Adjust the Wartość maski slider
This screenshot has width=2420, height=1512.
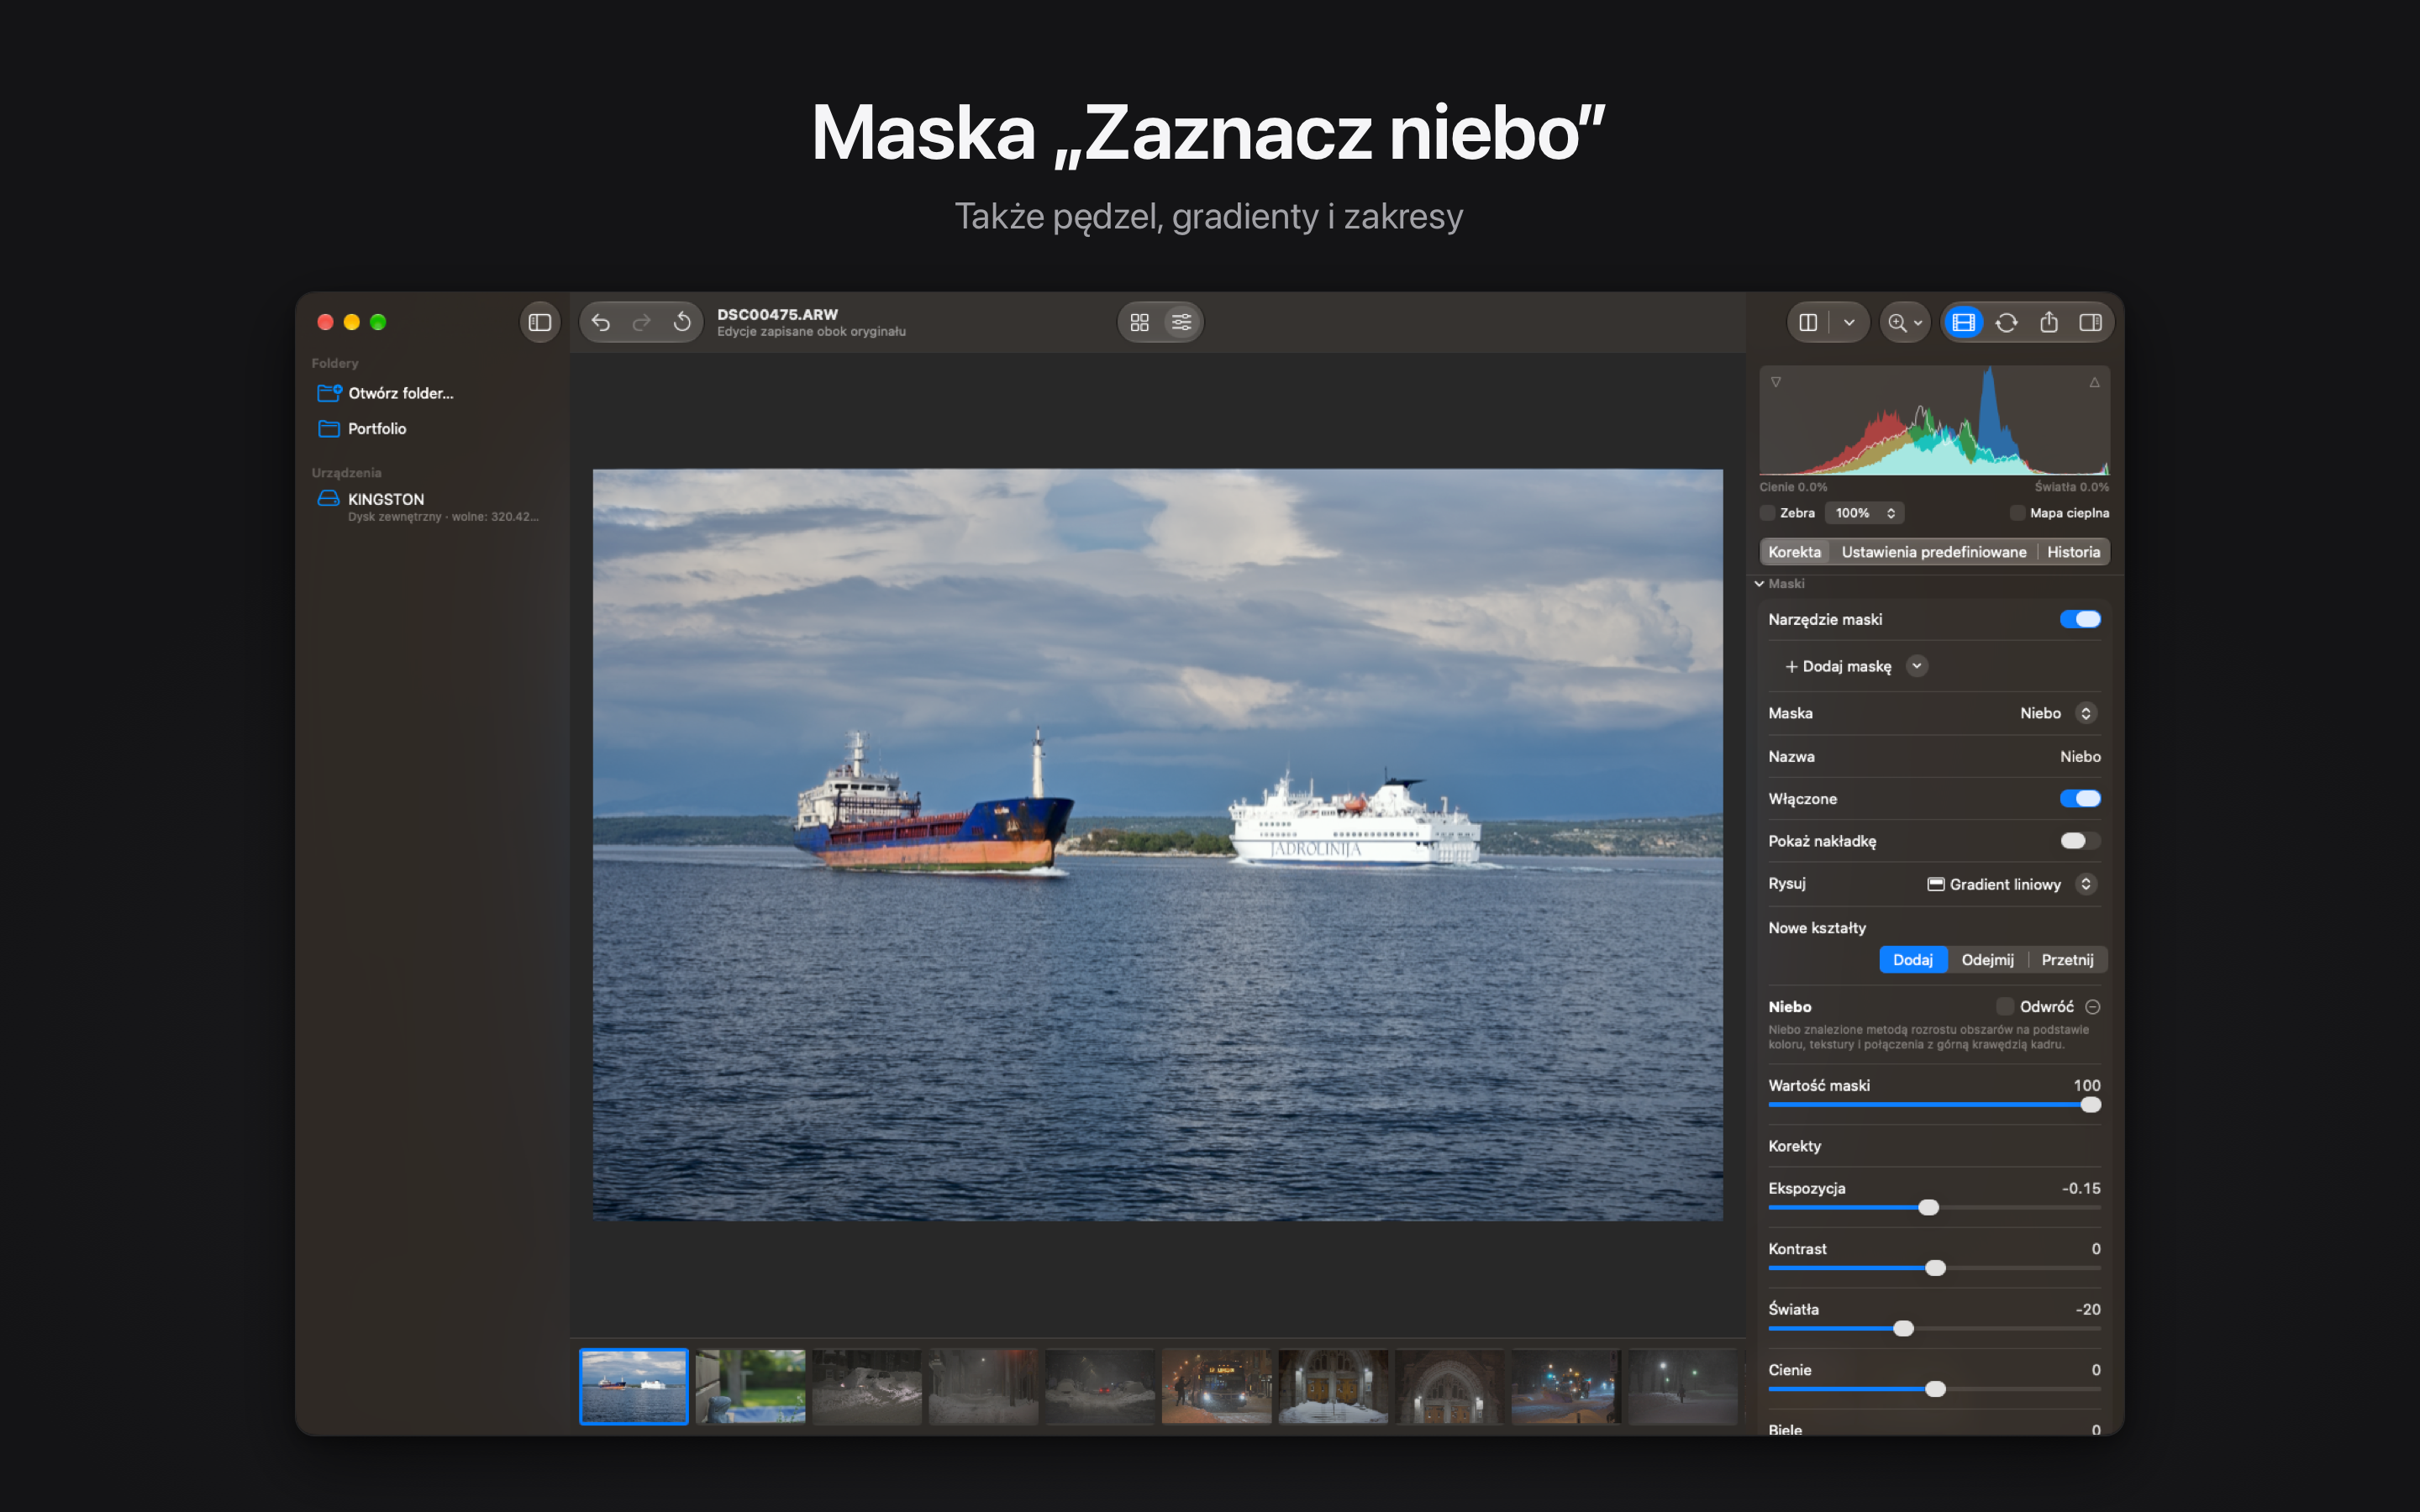[x=1934, y=1105]
